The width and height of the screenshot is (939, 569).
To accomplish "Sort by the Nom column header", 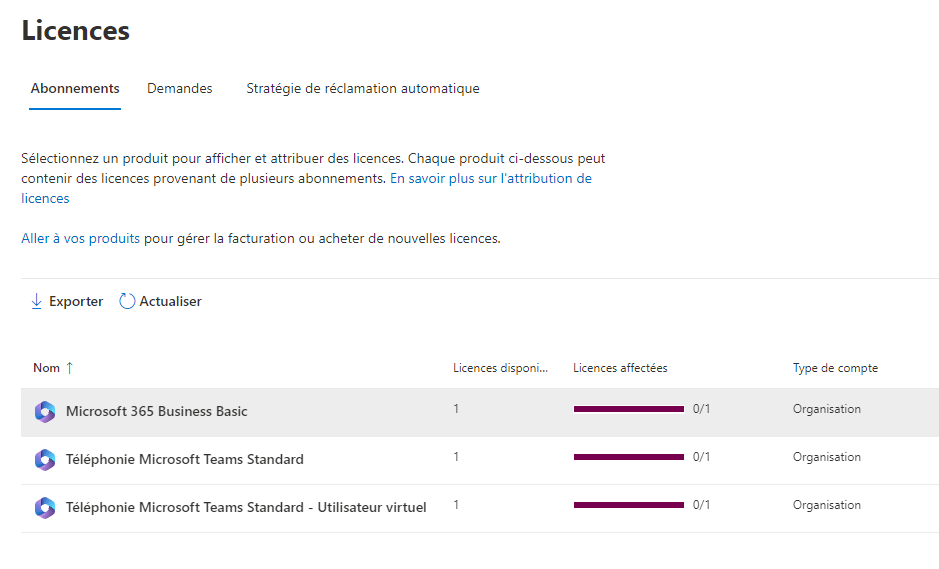I will point(46,368).
